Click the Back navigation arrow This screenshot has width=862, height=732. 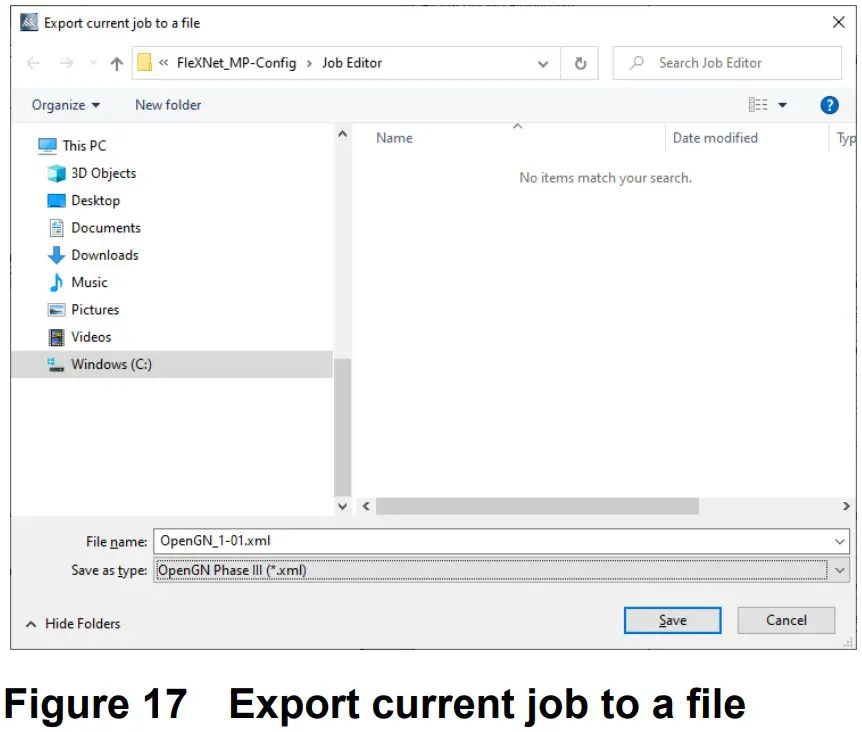point(34,64)
